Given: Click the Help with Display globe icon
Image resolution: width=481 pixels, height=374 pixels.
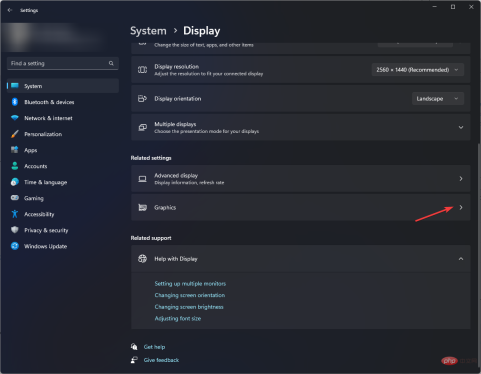Looking at the screenshot, I should pyautogui.click(x=142, y=259).
